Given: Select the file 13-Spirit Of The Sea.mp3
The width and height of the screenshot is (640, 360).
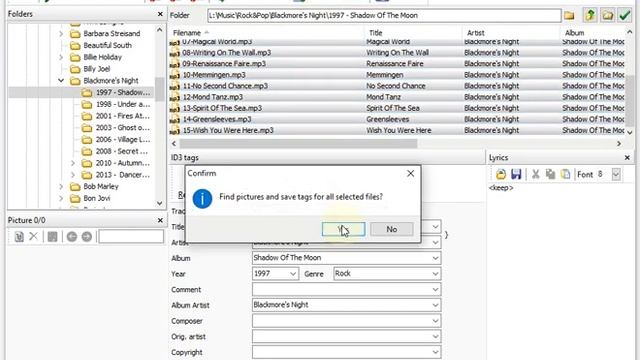Looking at the screenshot, I should pyautogui.click(x=222, y=108).
